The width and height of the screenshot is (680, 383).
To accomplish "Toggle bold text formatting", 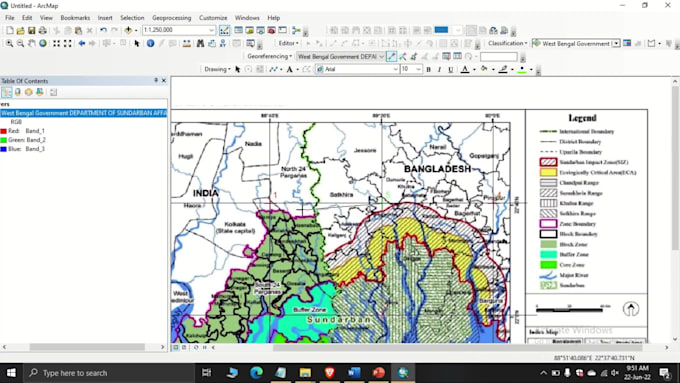I will pyautogui.click(x=428, y=69).
